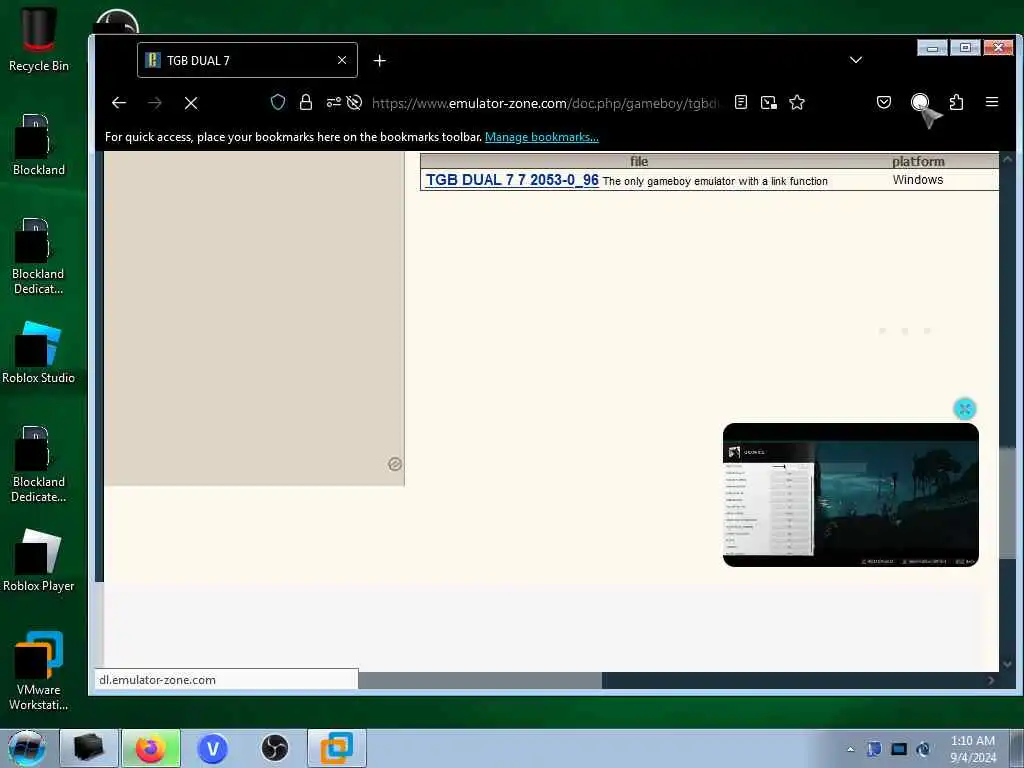Expand the list all tabs chevron

point(856,60)
